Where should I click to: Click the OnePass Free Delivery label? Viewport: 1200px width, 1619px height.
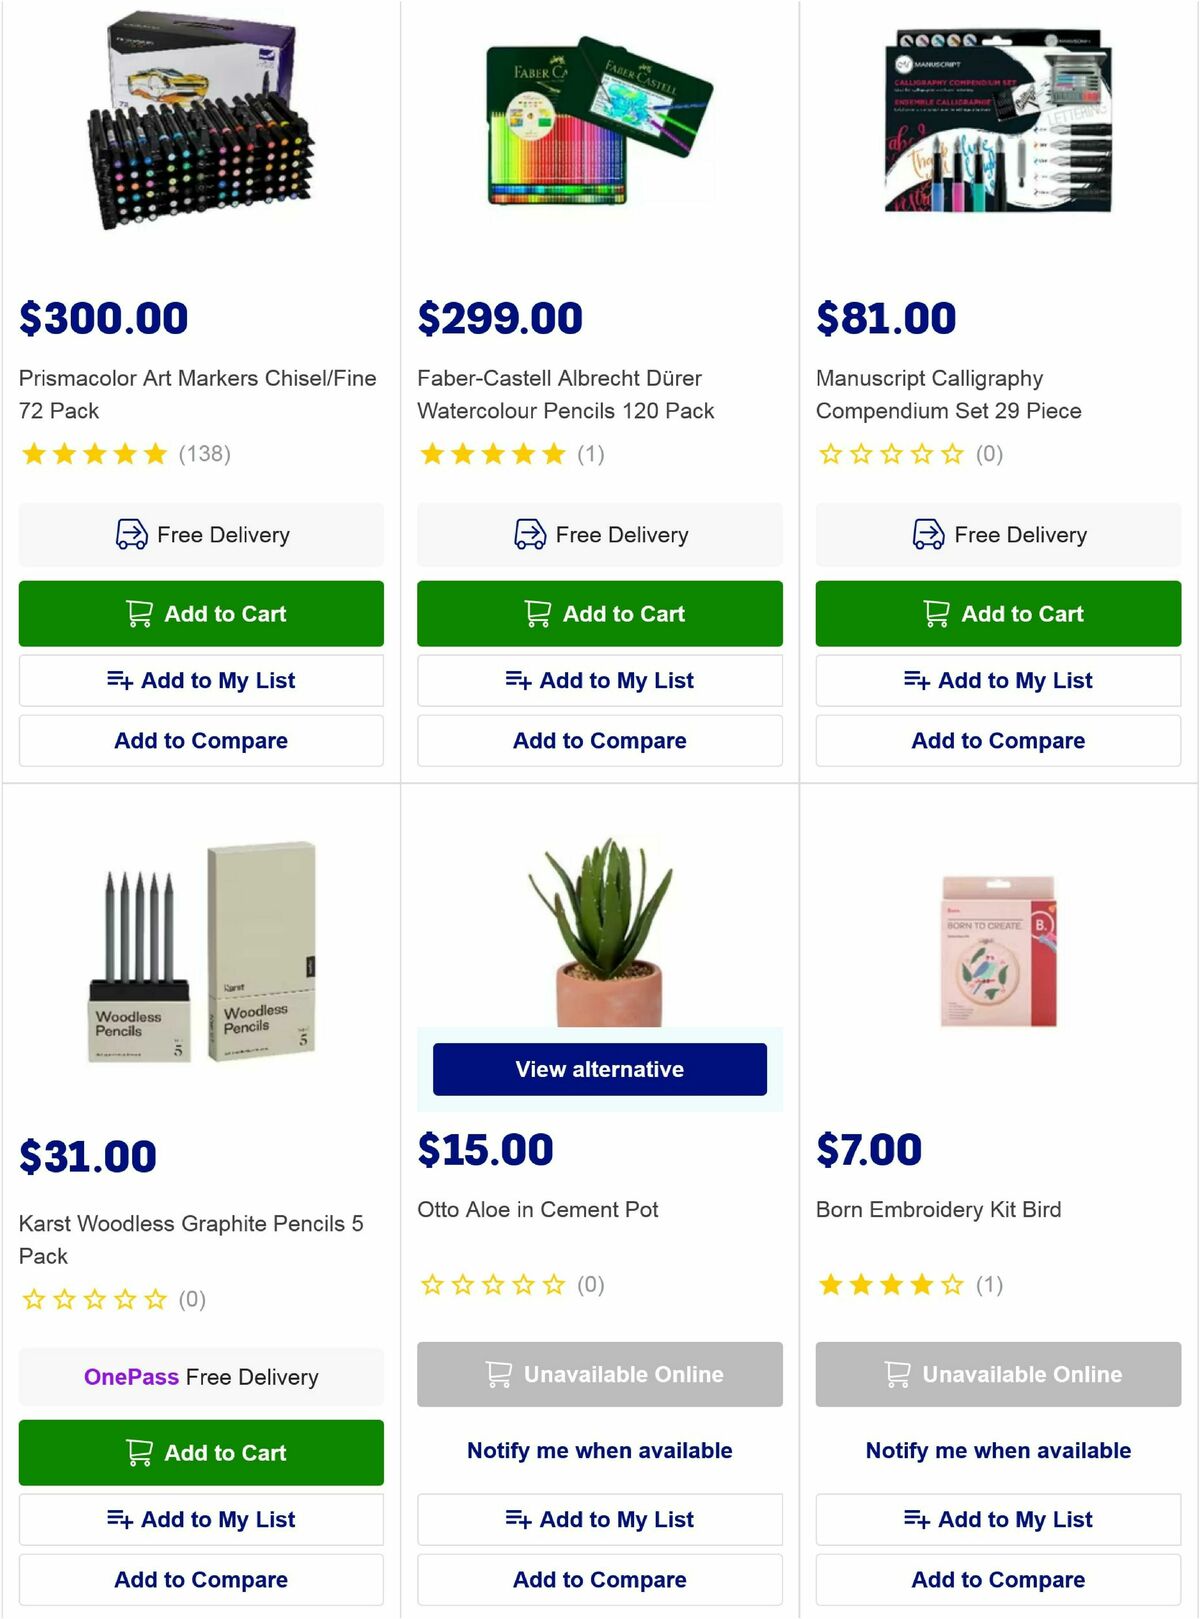(200, 1377)
